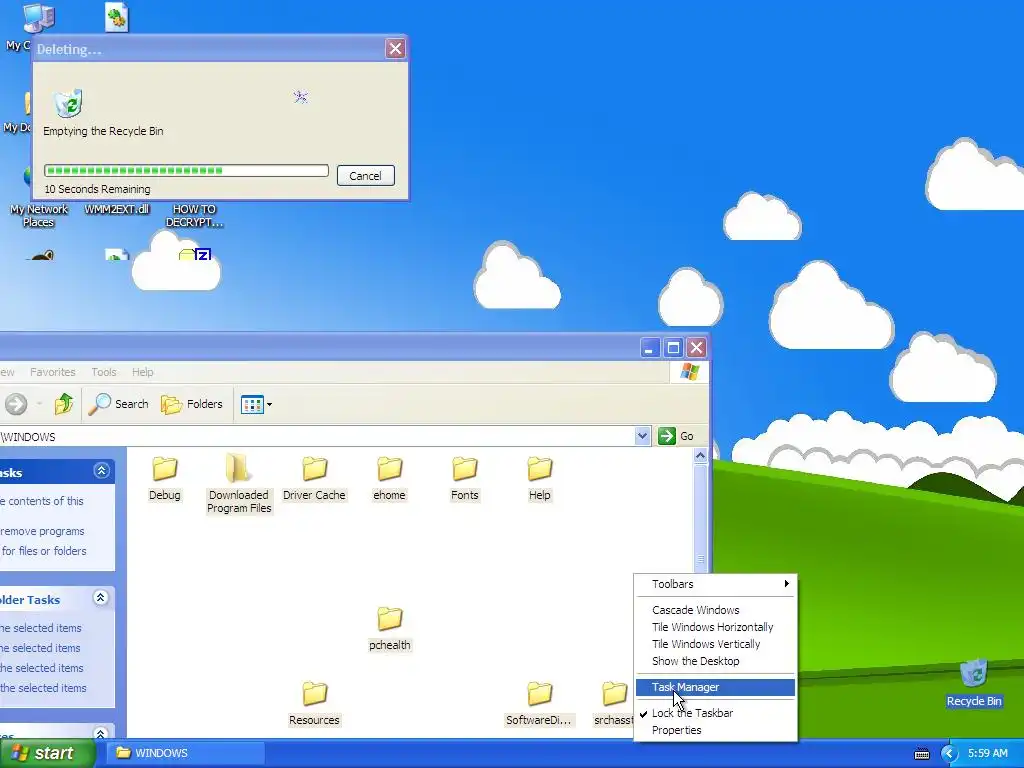
Task: Expand the address bar dropdown
Action: tap(643, 436)
